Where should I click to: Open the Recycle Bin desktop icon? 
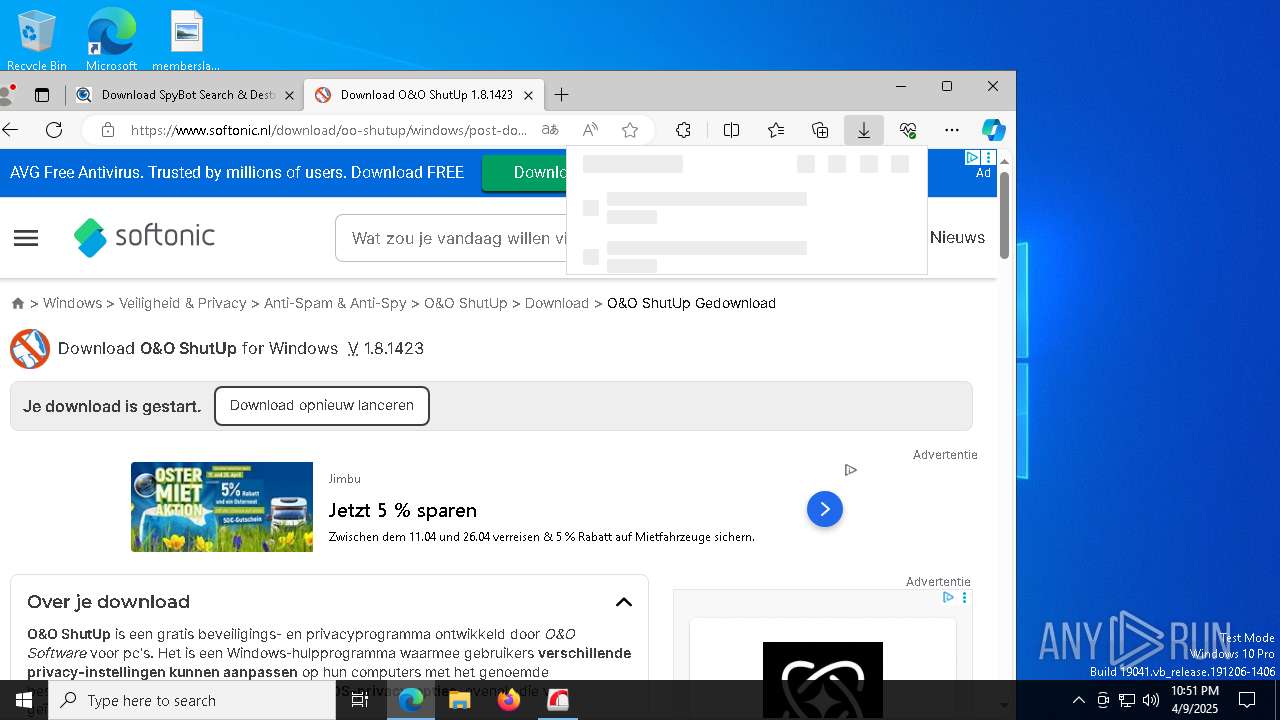tap(37, 40)
